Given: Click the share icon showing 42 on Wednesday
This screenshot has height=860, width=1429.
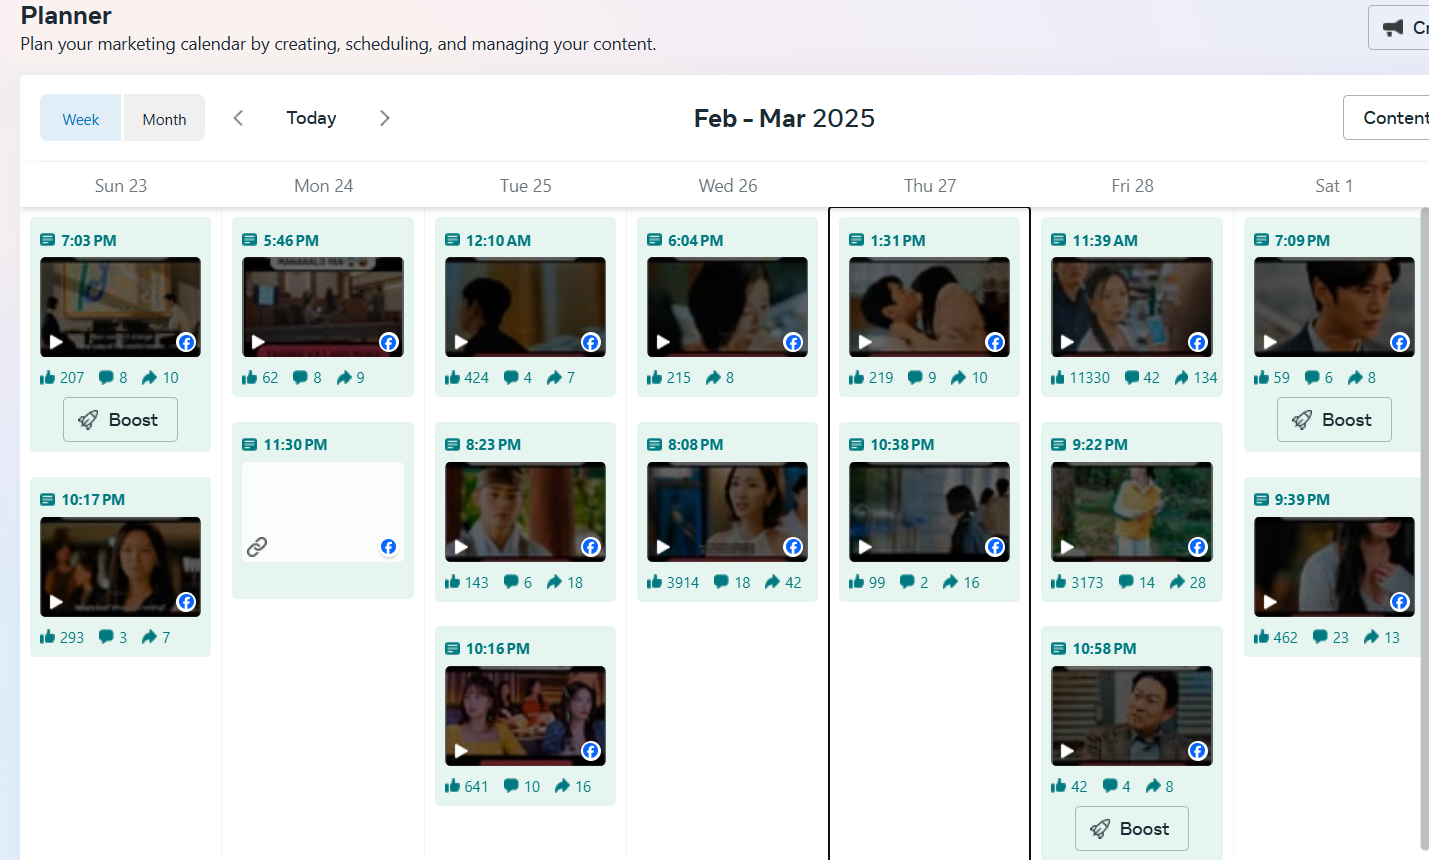Looking at the screenshot, I should coord(773,582).
